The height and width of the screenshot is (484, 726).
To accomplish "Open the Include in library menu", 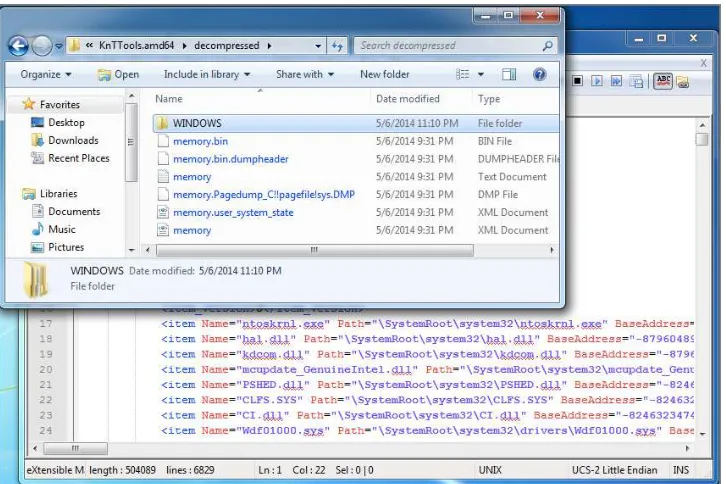I will [207, 74].
